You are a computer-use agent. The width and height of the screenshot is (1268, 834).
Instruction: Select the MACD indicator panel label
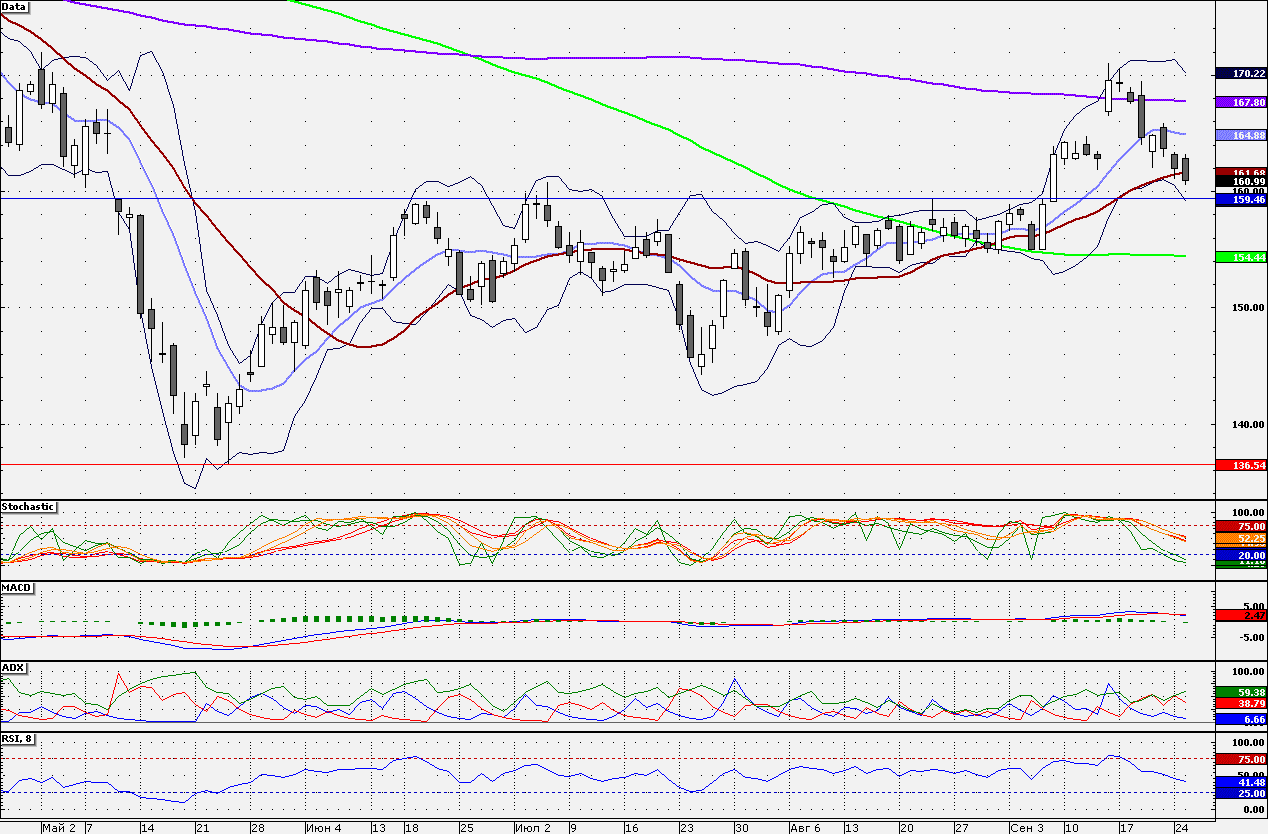pos(17,587)
